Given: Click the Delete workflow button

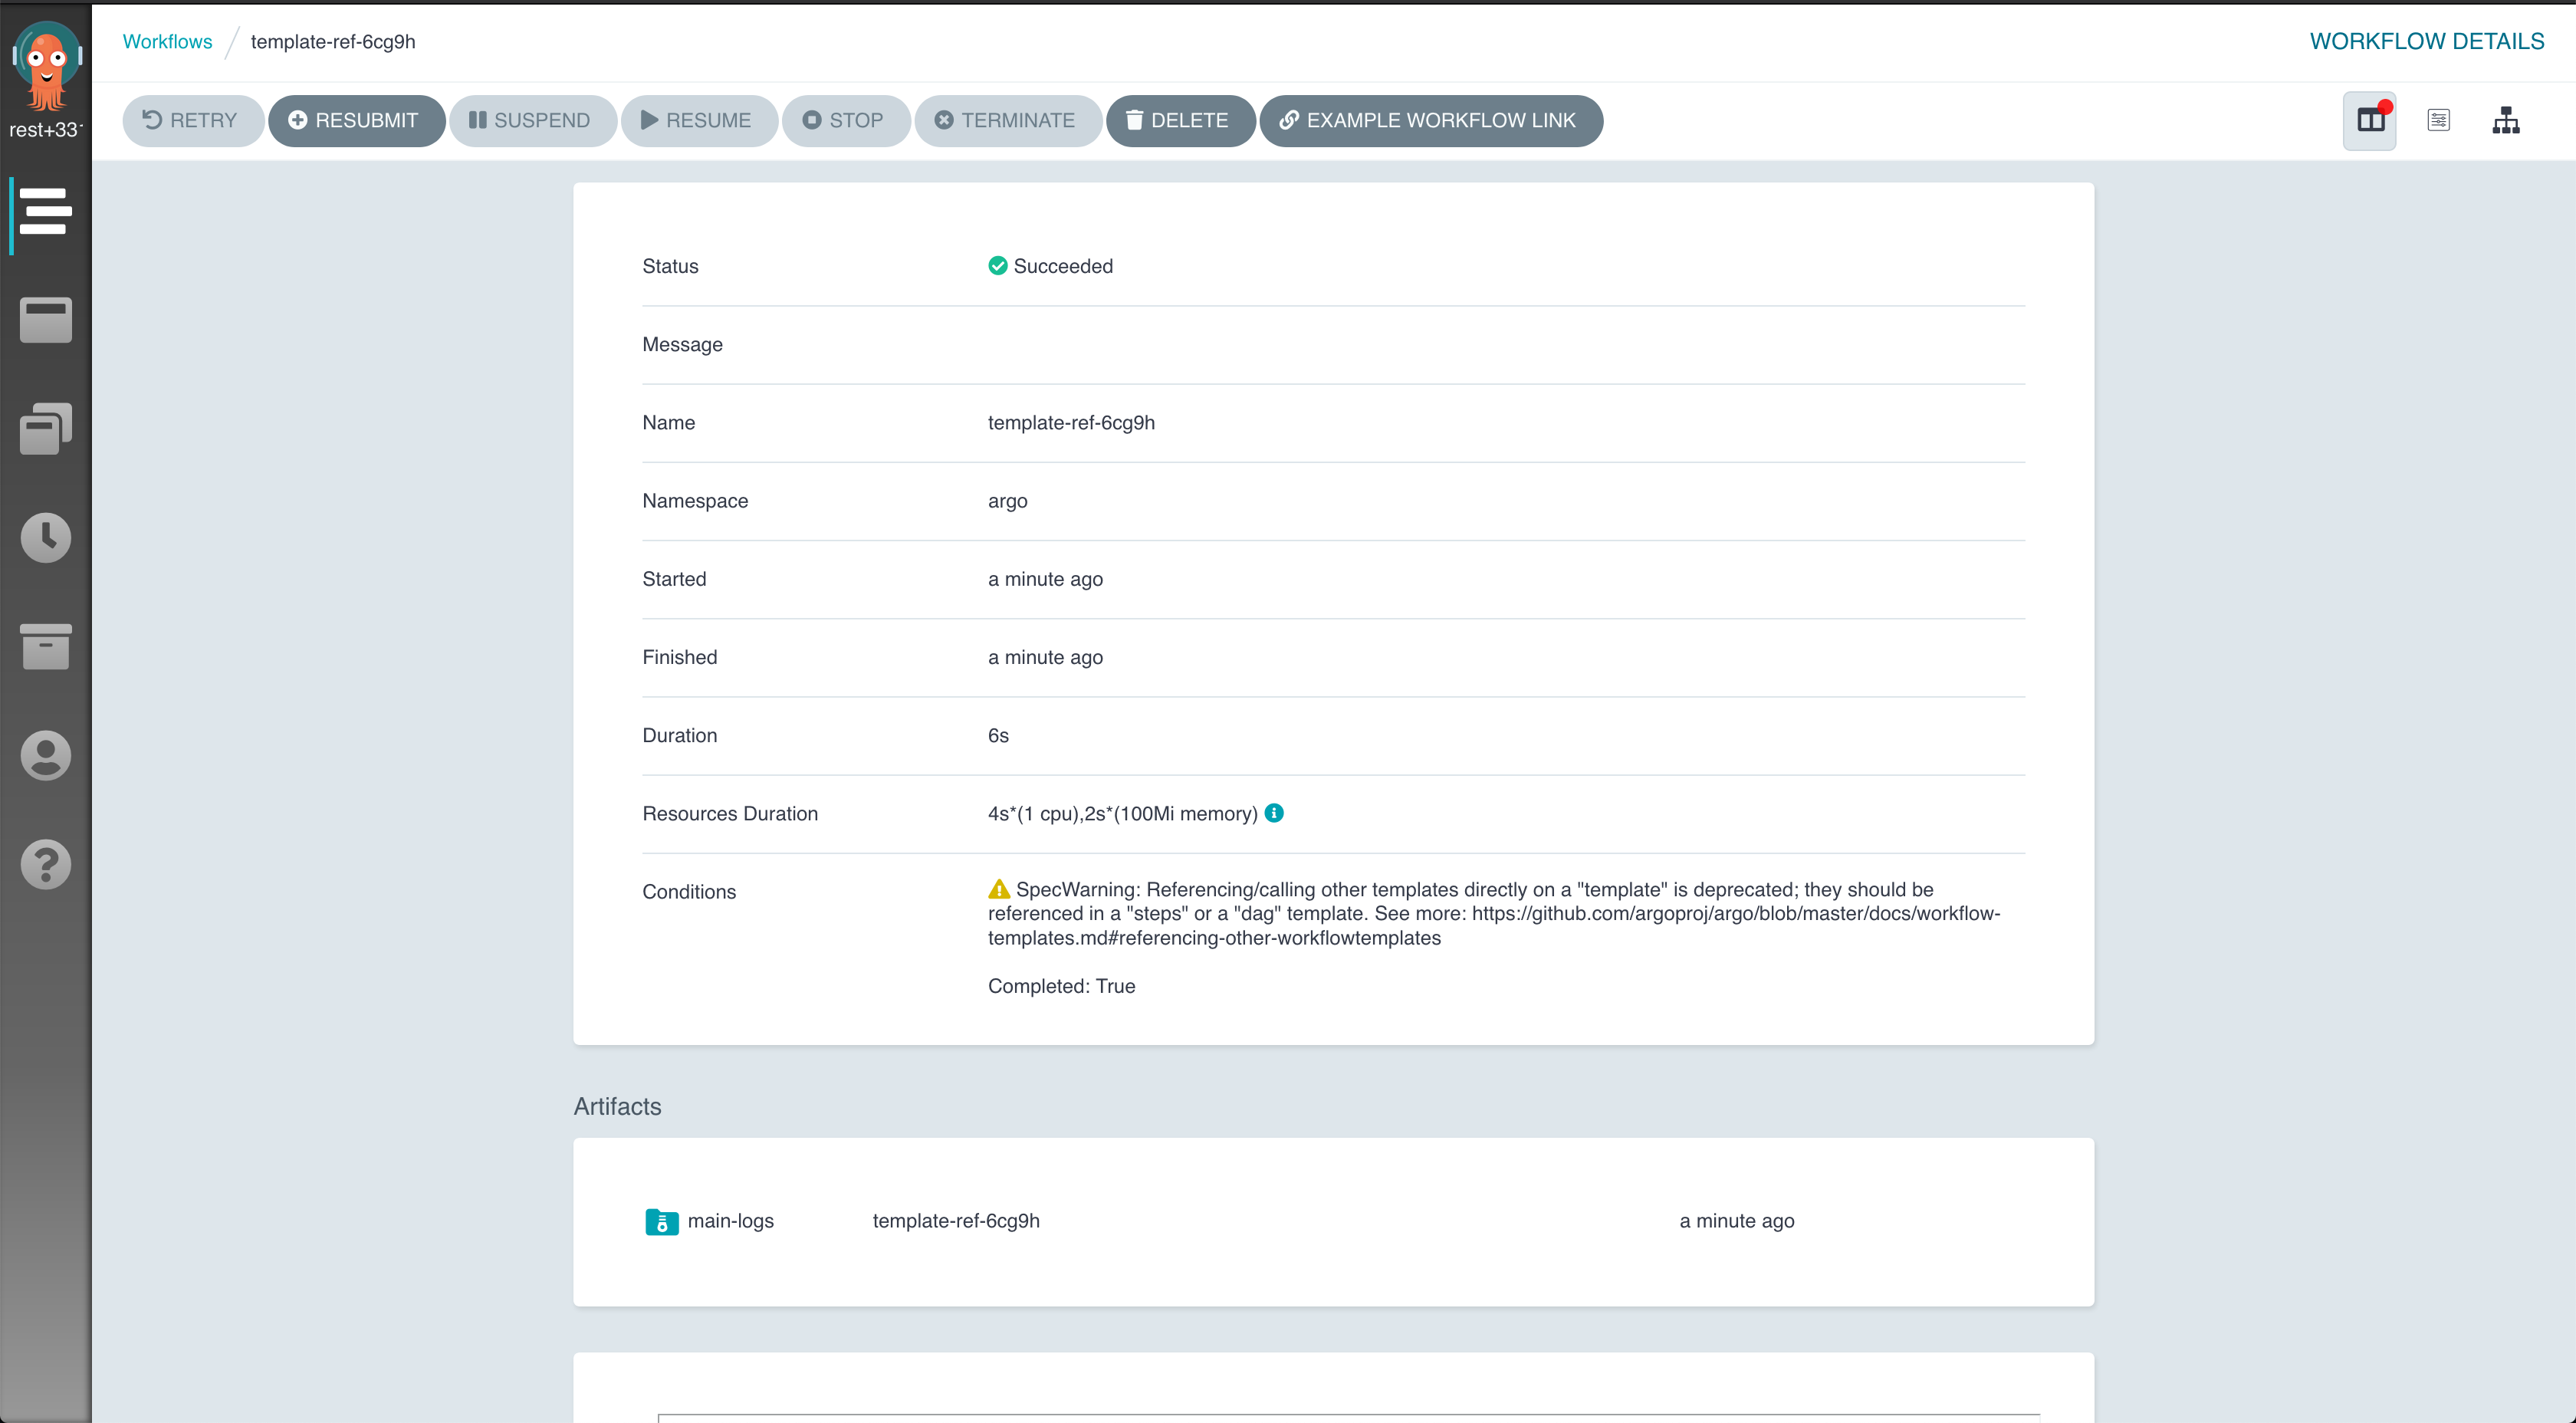Looking at the screenshot, I should (x=1179, y=121).
